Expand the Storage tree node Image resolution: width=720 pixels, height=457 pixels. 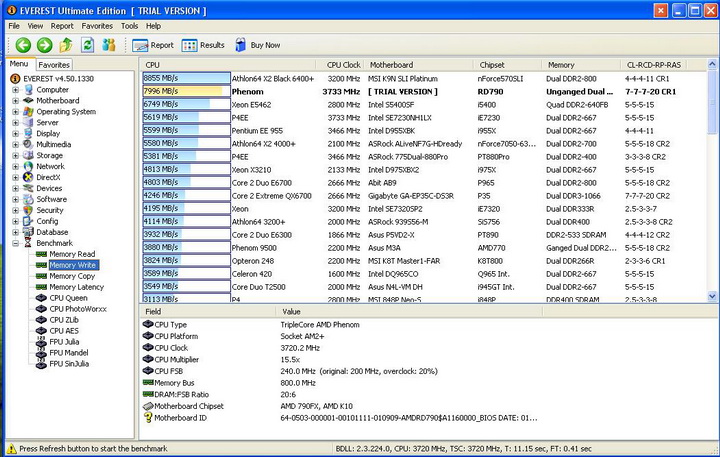pyautogui.click(x=16, y=155)
